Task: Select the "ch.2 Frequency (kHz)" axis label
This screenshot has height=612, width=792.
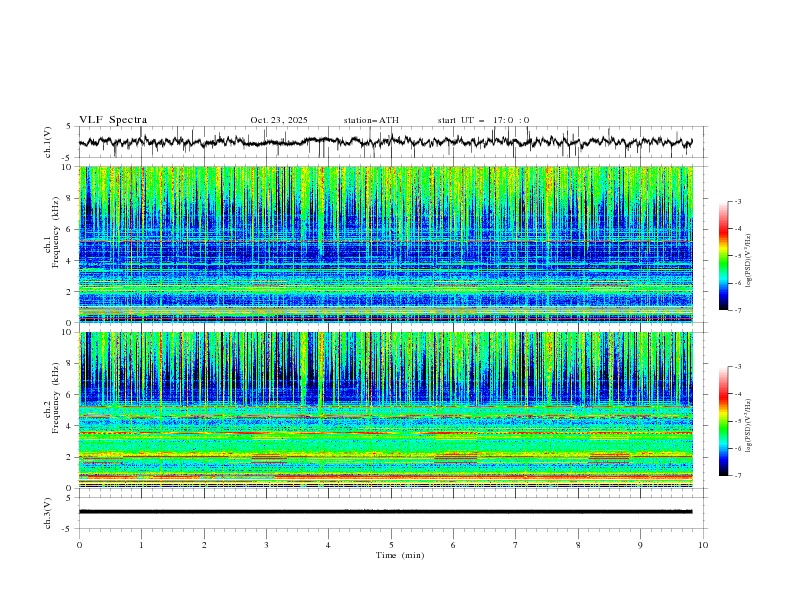Action: click(x=52, y=397)
